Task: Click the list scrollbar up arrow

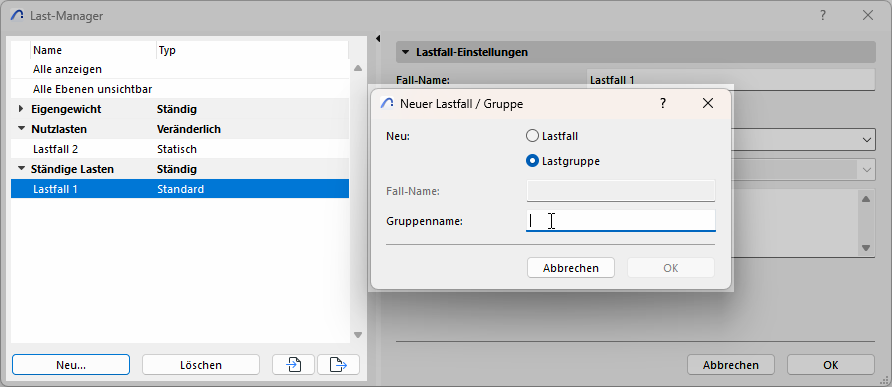Action: point(358,68)
